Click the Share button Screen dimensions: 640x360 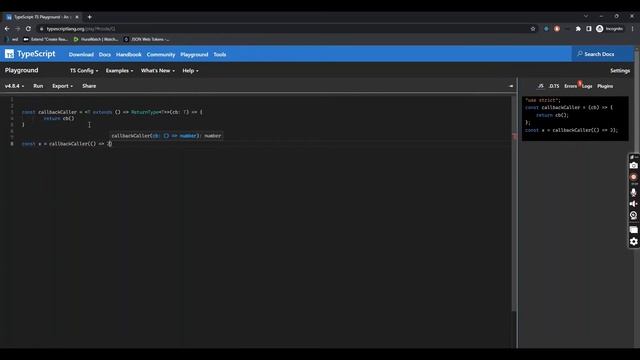pos(89,86)
